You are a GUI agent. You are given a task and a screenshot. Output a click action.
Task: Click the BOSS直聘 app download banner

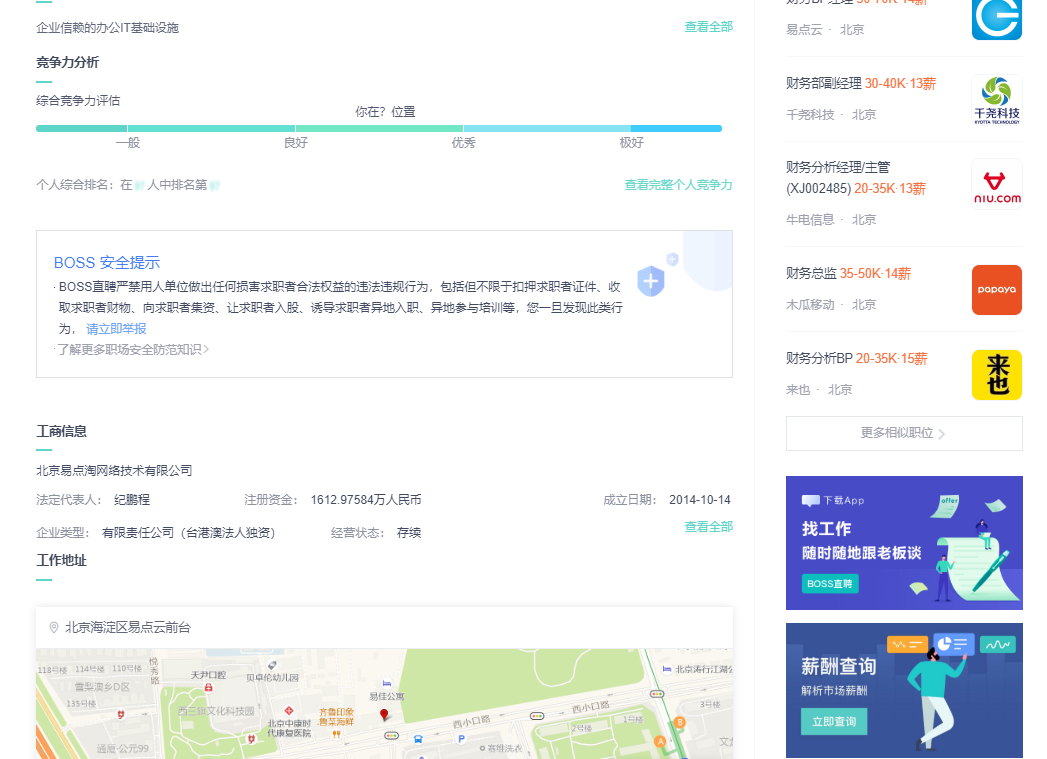tap(904, 543)
